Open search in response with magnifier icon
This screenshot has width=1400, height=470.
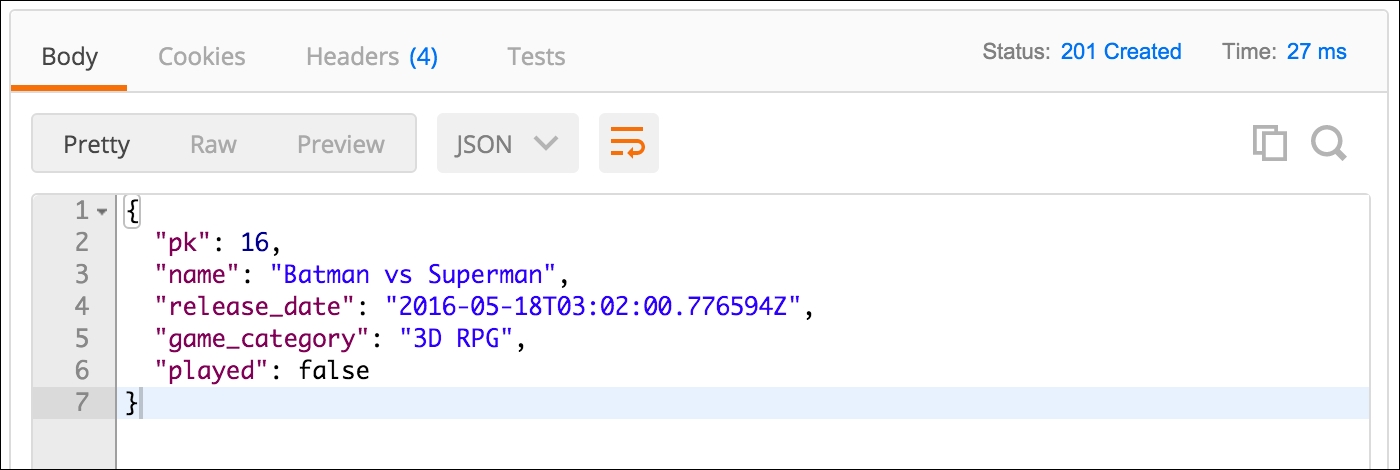pyautogui.click(x=1329, y=144)
